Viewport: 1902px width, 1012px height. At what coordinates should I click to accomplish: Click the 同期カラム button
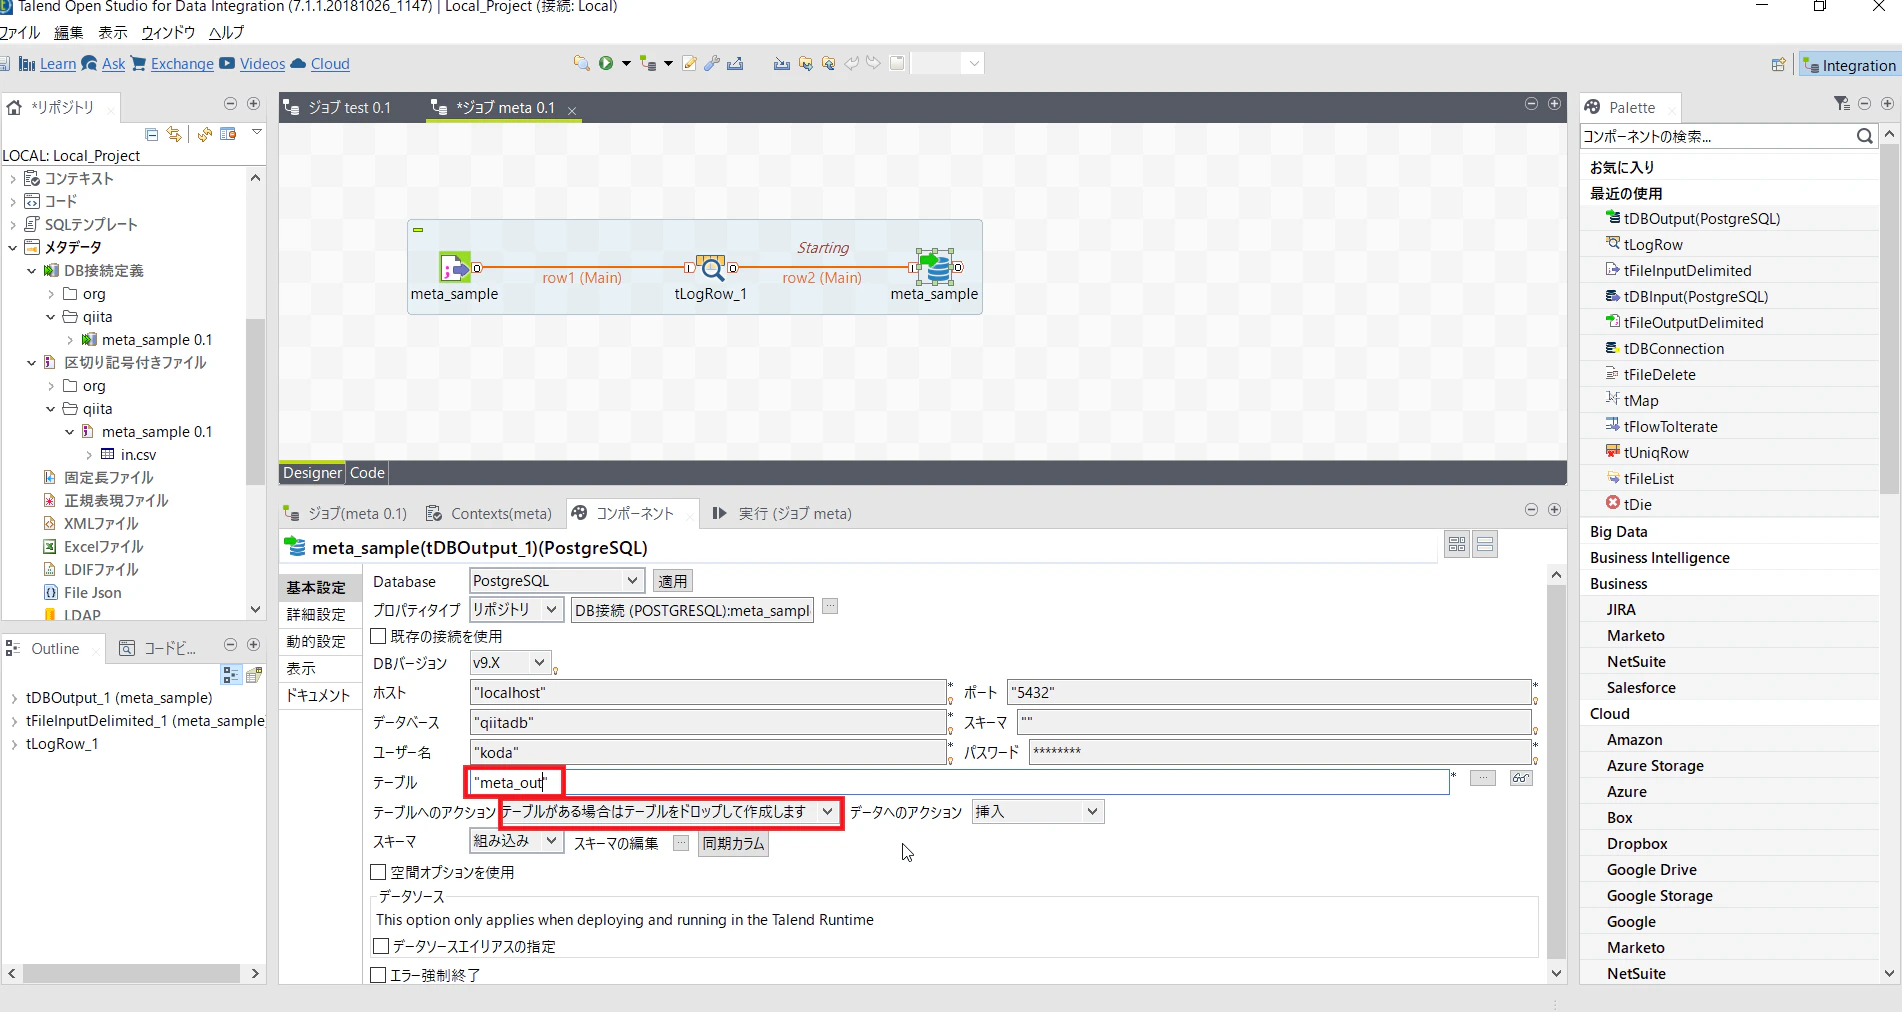click(733, 843)
